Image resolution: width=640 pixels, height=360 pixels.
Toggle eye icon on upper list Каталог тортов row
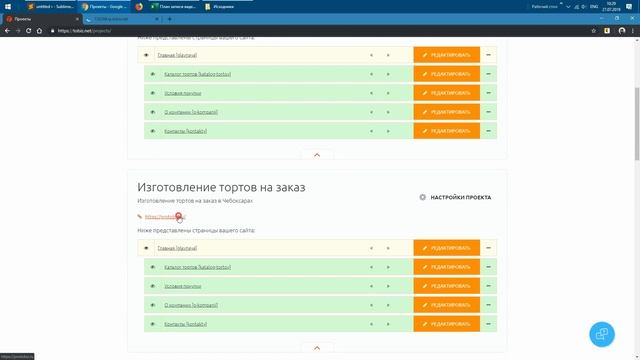[153, 74]
